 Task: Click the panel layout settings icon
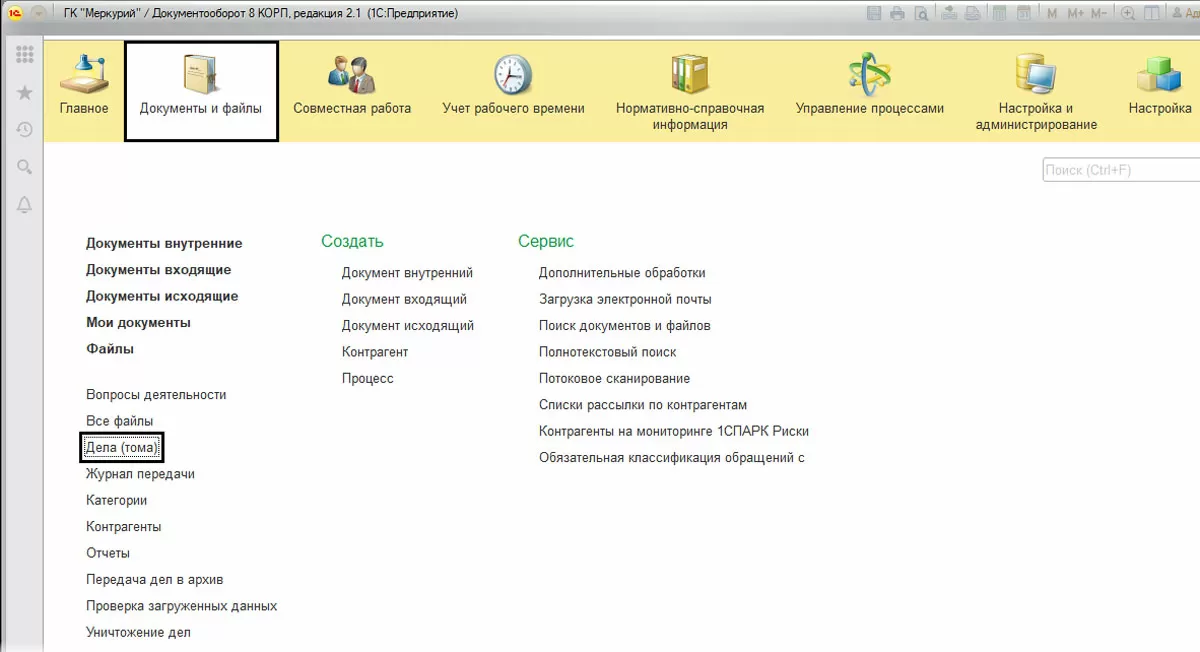(x=1152, y=13)
